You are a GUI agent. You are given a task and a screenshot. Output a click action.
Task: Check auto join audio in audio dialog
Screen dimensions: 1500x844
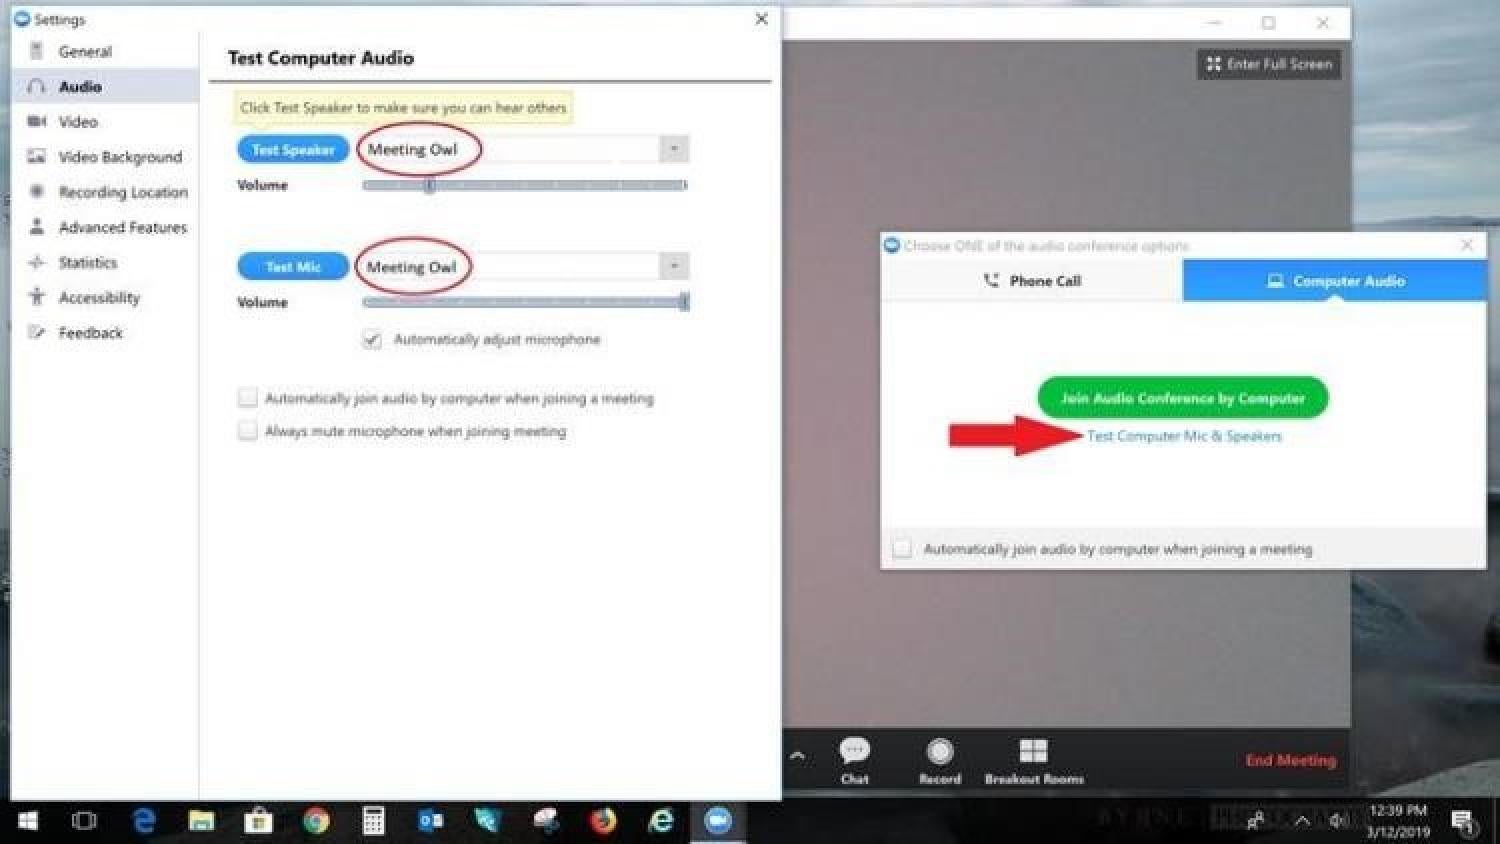point(902,549)
